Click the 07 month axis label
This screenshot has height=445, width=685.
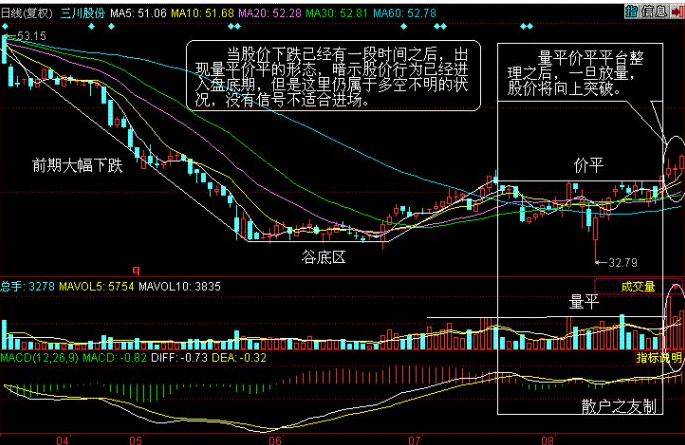click(414, 440)
